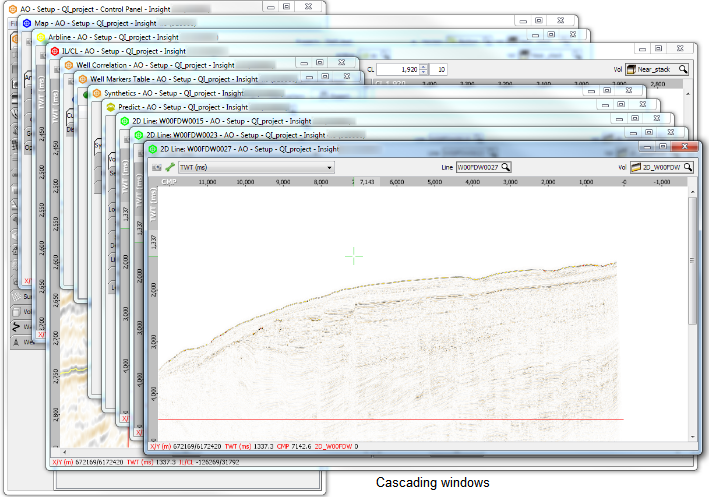Click the magnifier icon in the Line field
This screenshot has height=497, width=709.
point(506,167)
